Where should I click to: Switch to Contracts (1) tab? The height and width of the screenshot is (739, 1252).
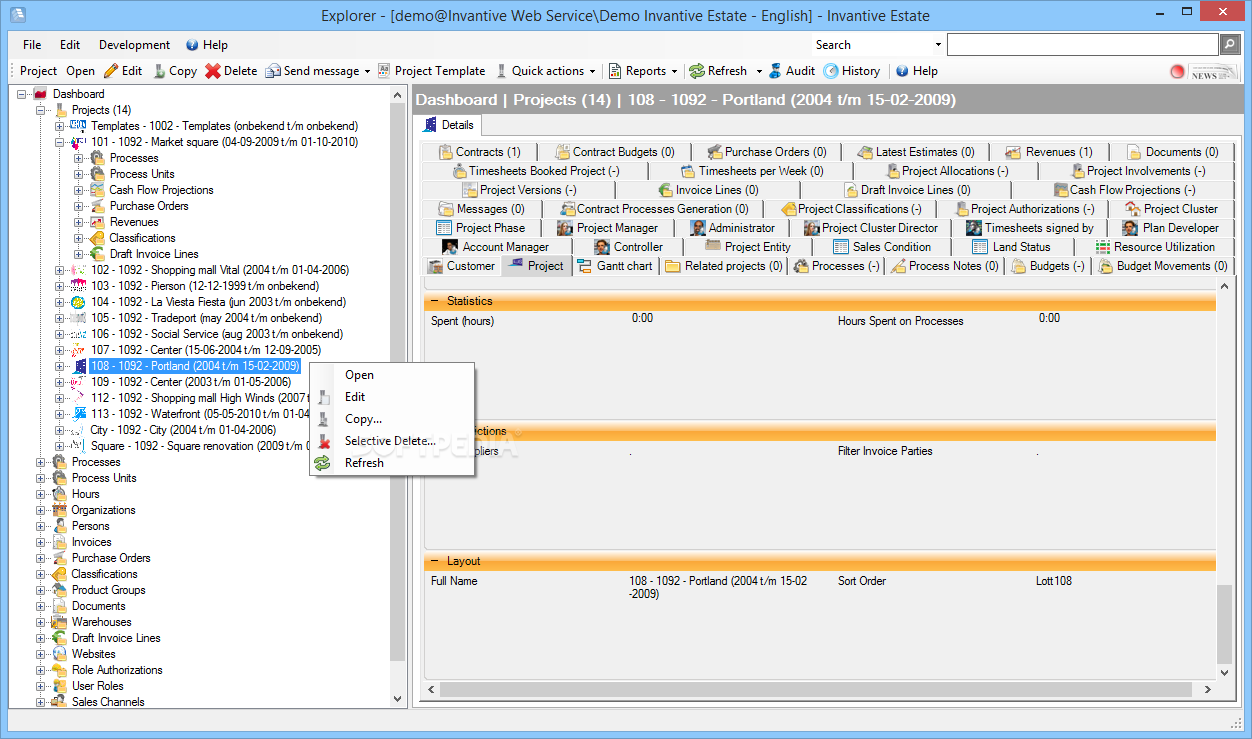click(479, 152)
